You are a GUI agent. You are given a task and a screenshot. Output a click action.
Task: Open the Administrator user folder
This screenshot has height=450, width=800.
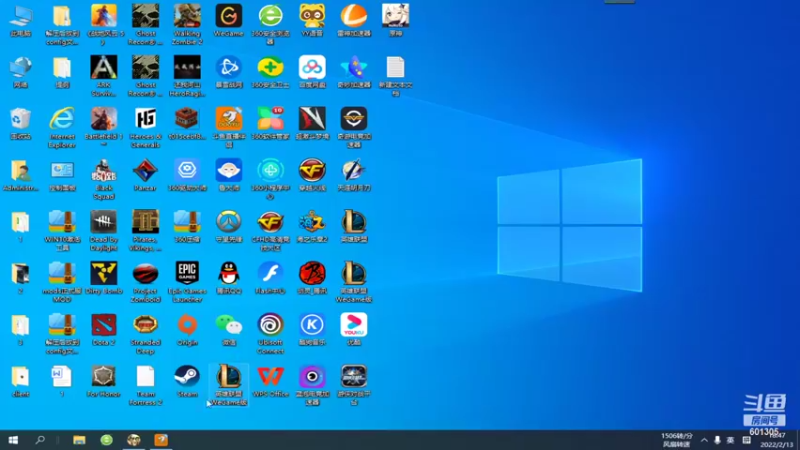click(x=20, y=175)
